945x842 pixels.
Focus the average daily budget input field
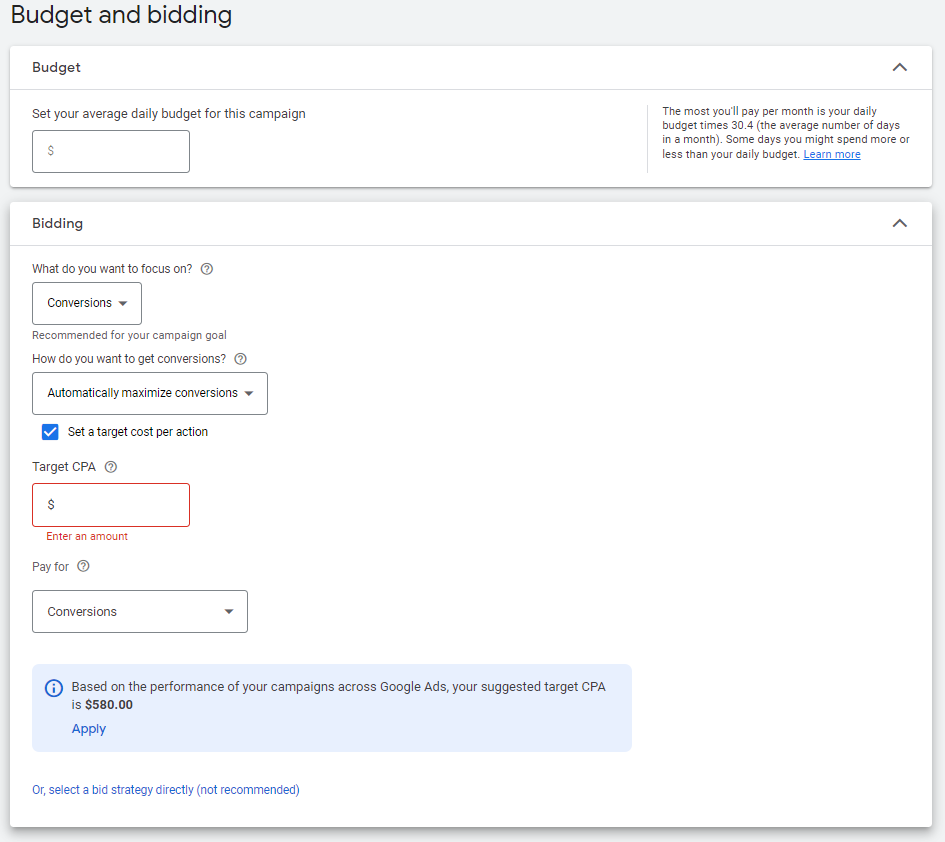click(x=111, y=151)
